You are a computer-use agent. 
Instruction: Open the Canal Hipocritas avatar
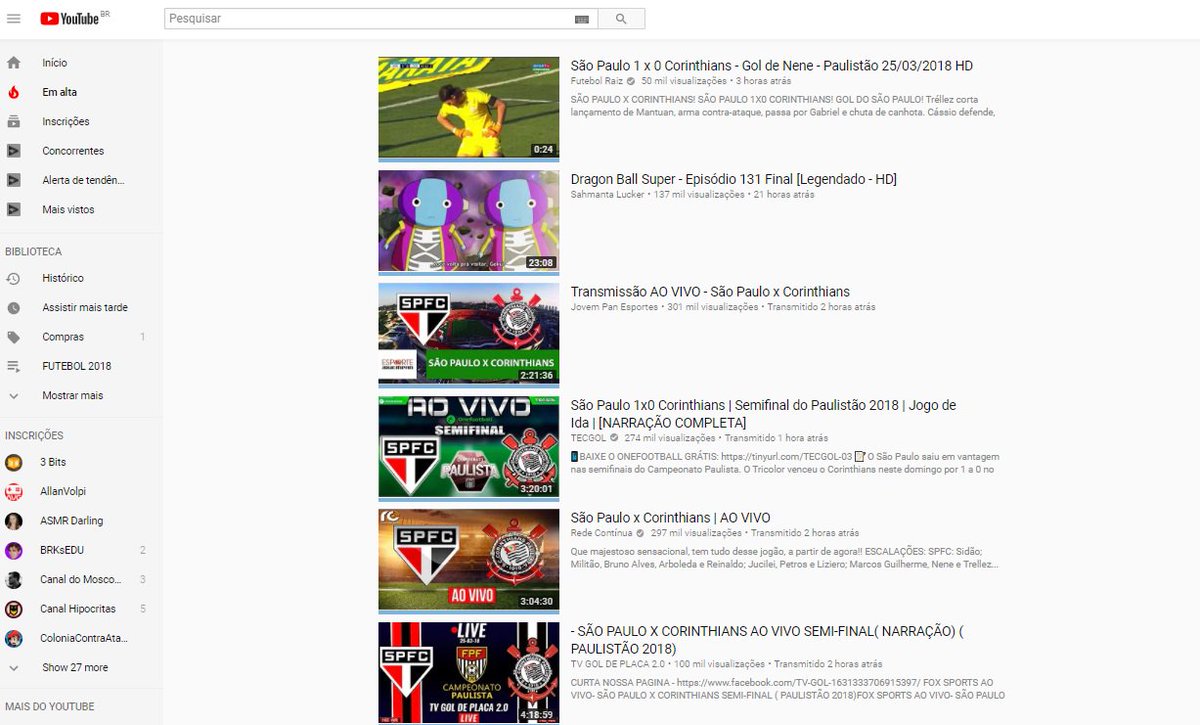tap(14, 609)
